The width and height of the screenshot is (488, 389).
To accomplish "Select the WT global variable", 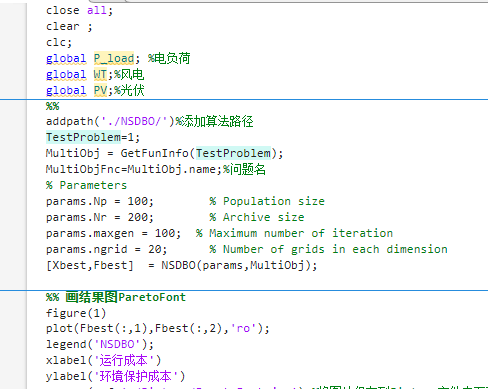I will coord(100,74).
